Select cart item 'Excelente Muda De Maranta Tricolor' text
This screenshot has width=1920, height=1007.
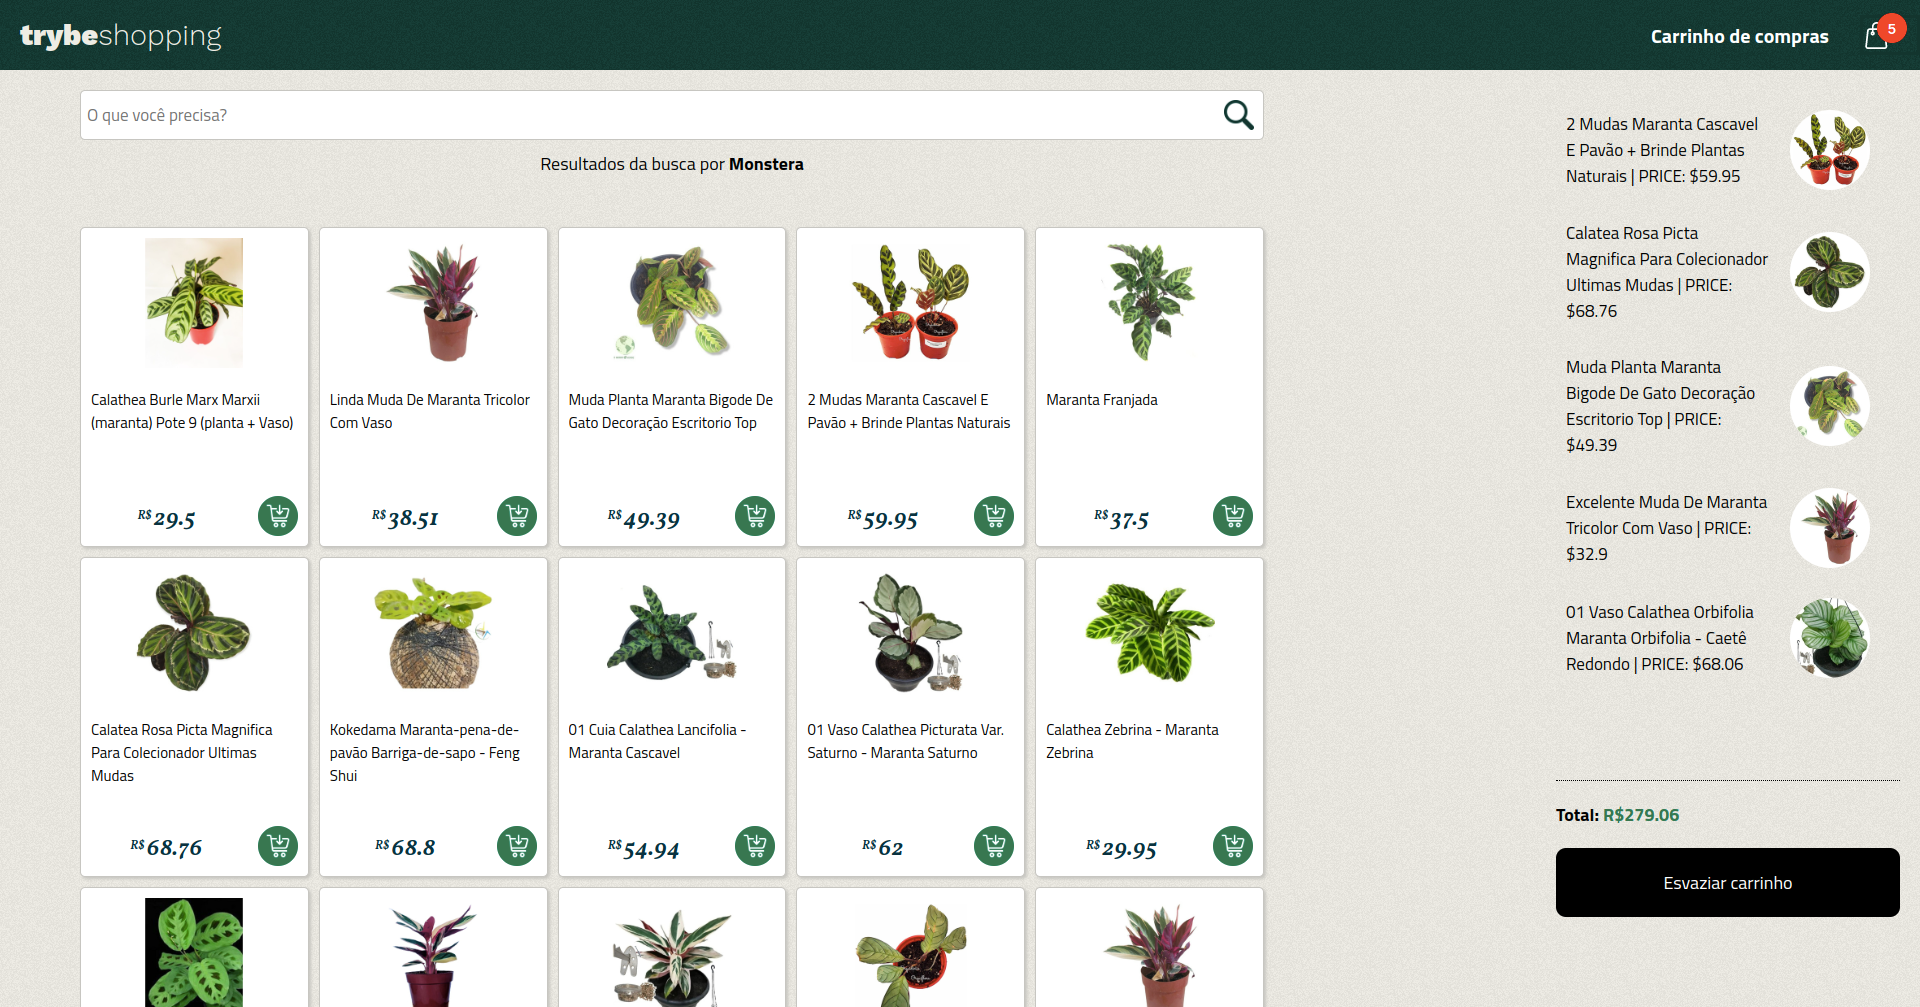point(1666,528)
